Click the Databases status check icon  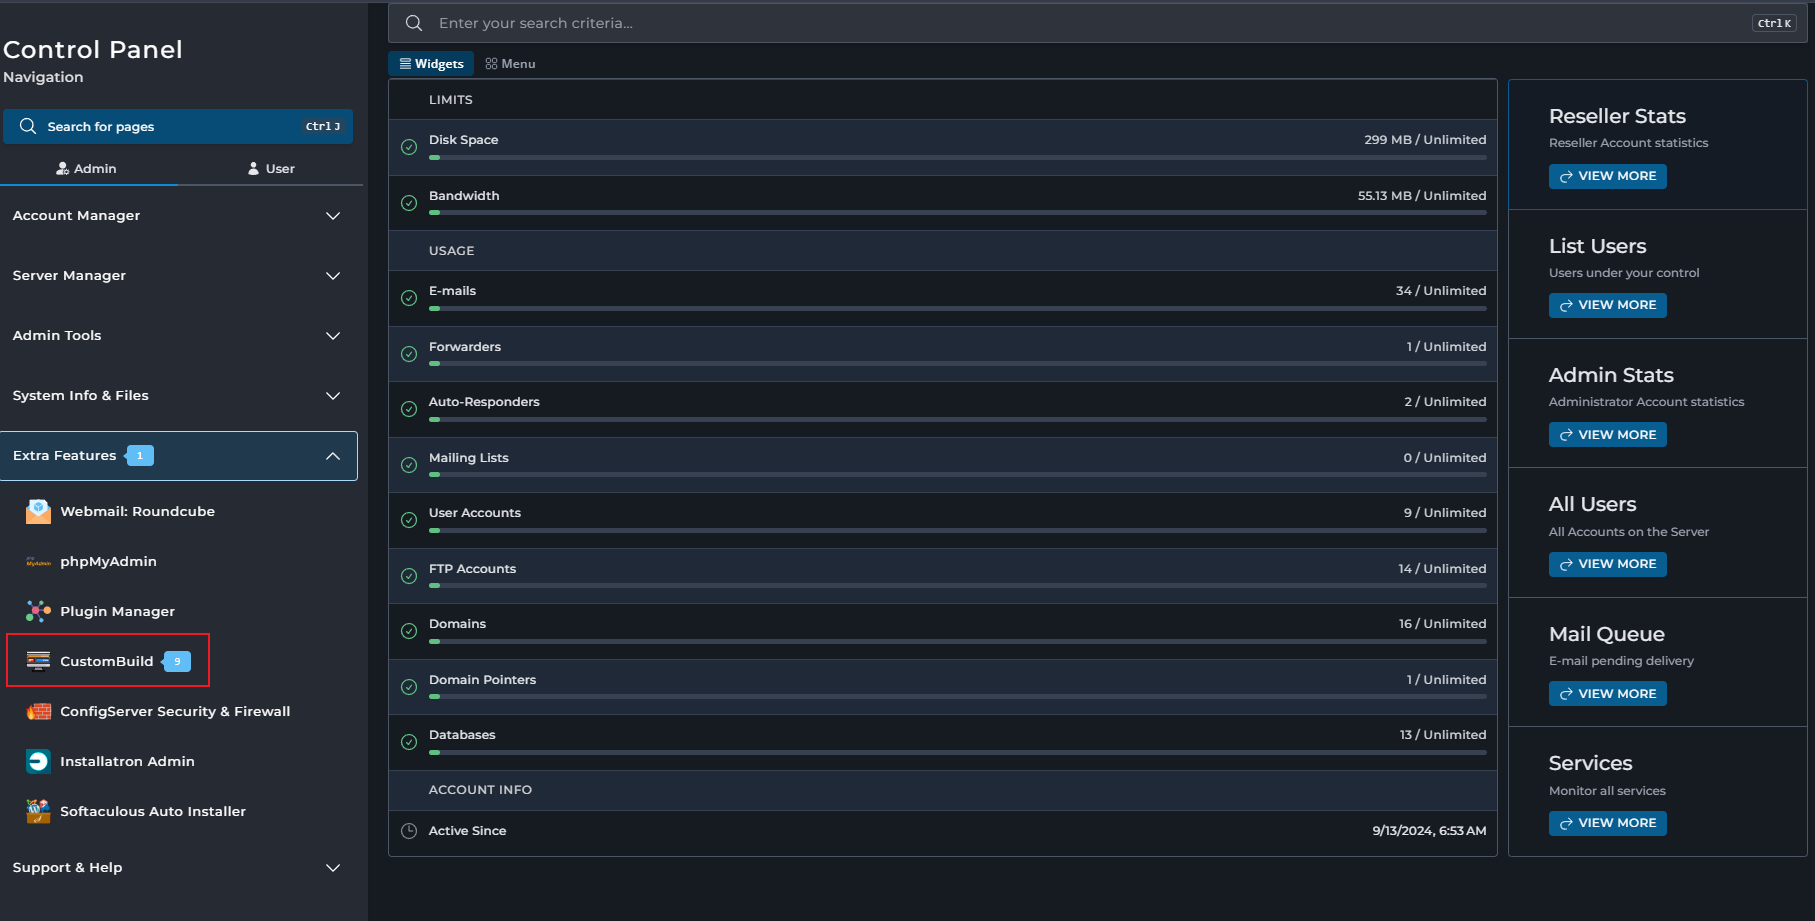pos(409,742)
